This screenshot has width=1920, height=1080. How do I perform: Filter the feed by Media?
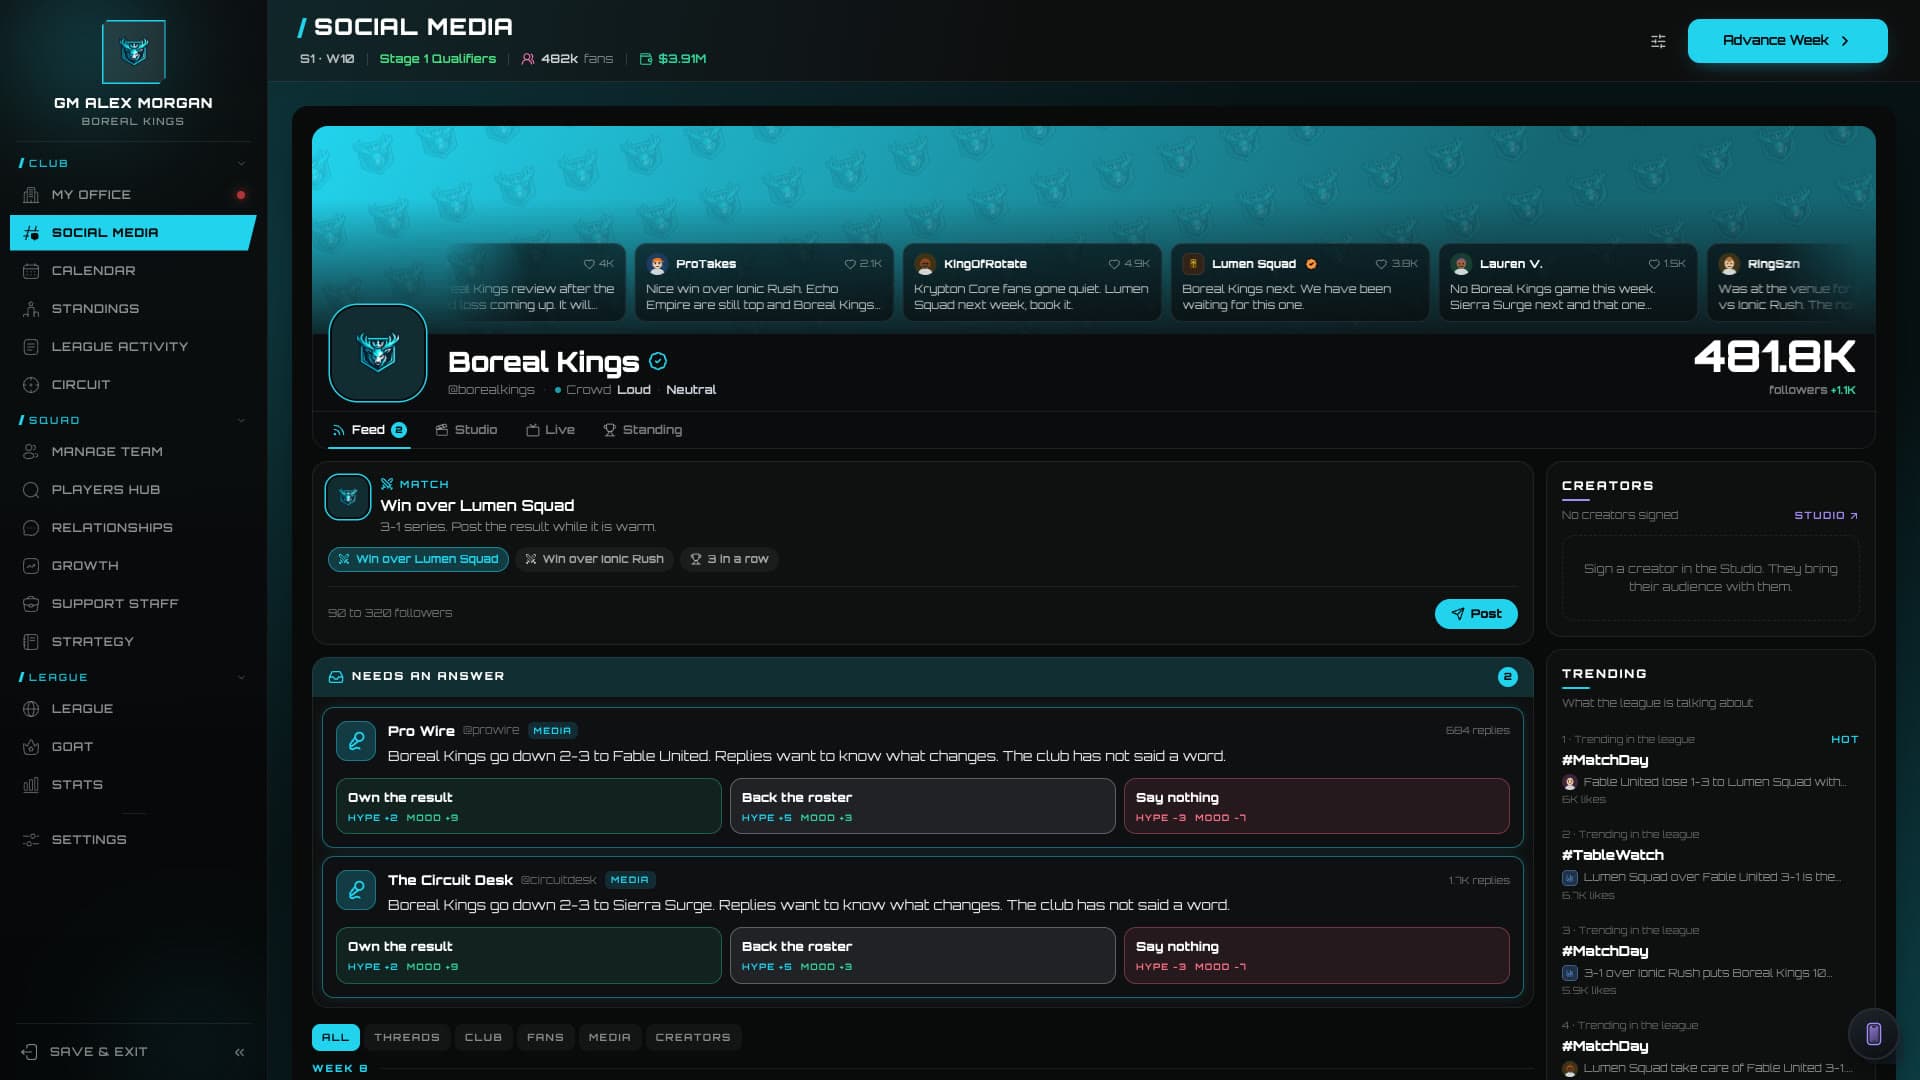[609, 1037]
